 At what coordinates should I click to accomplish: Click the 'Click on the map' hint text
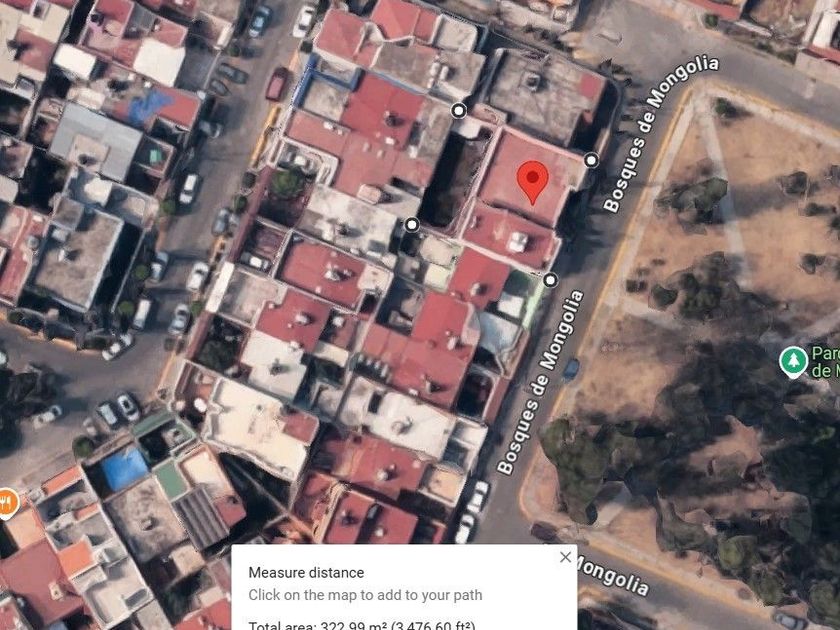(x=365, y=595)
